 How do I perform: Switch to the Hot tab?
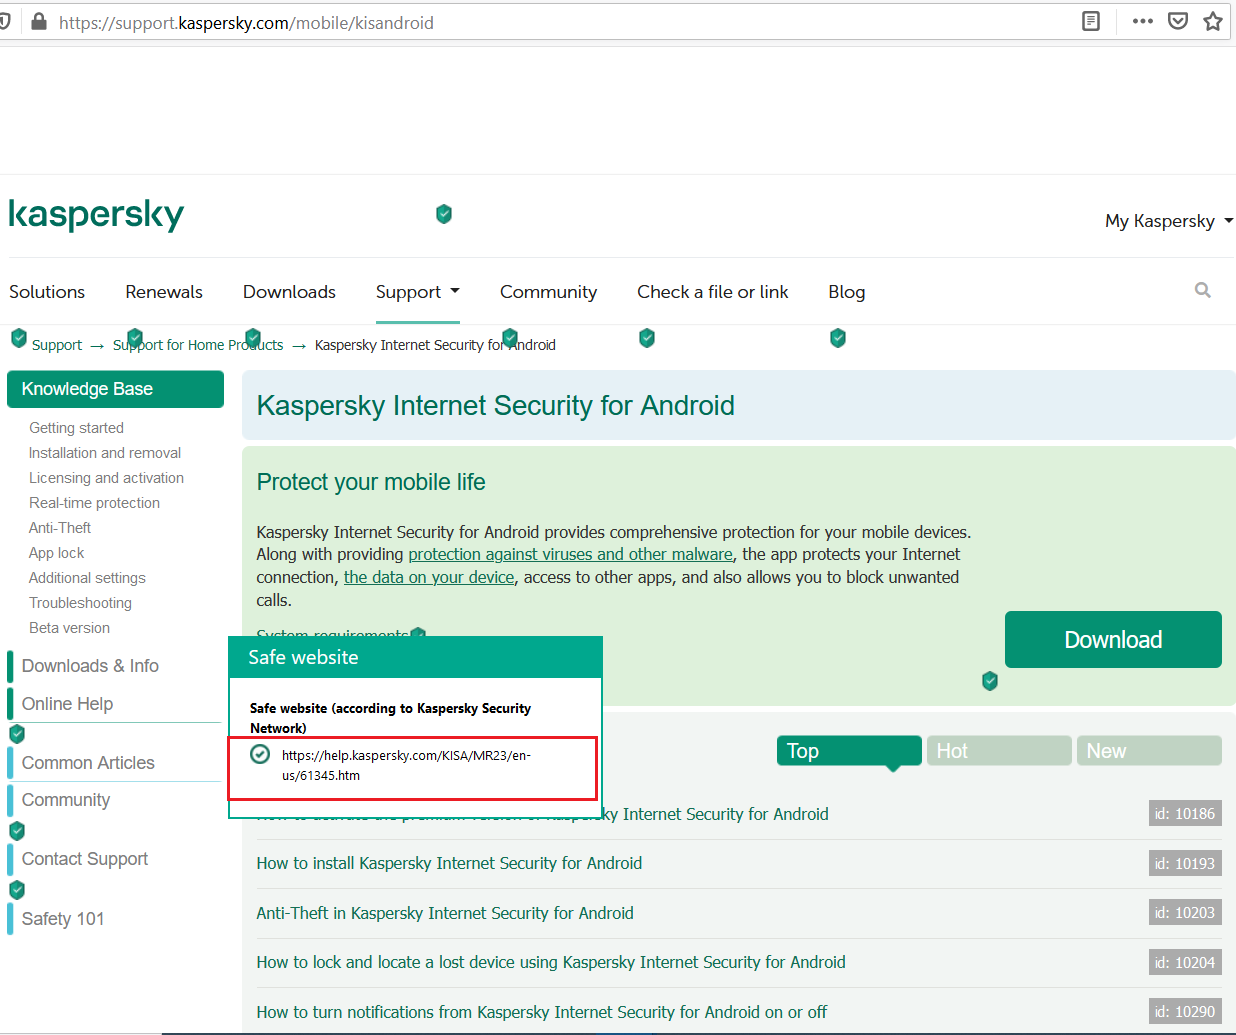click(998, 751)
